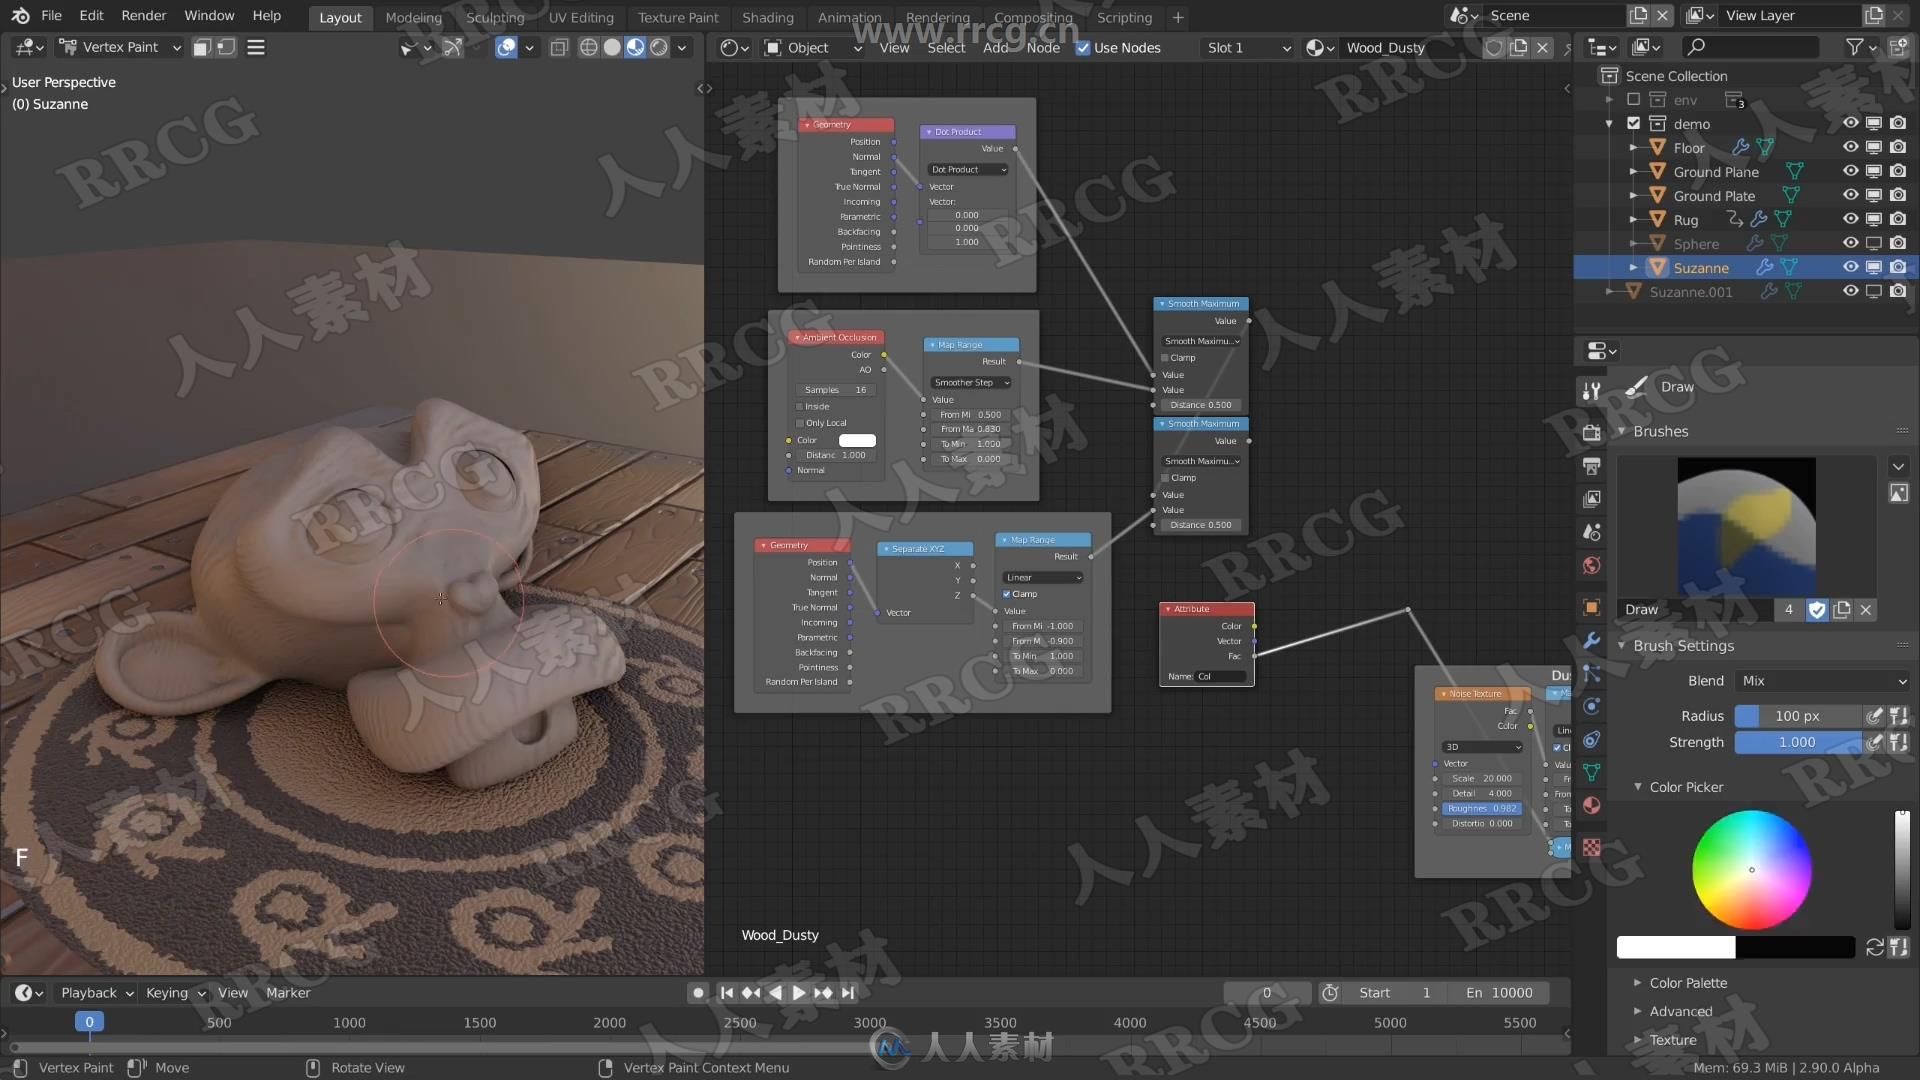Viewport: 1920px width, 1080px height.
Task: Click the Animation playback start button
Action: tap(798, 992)
